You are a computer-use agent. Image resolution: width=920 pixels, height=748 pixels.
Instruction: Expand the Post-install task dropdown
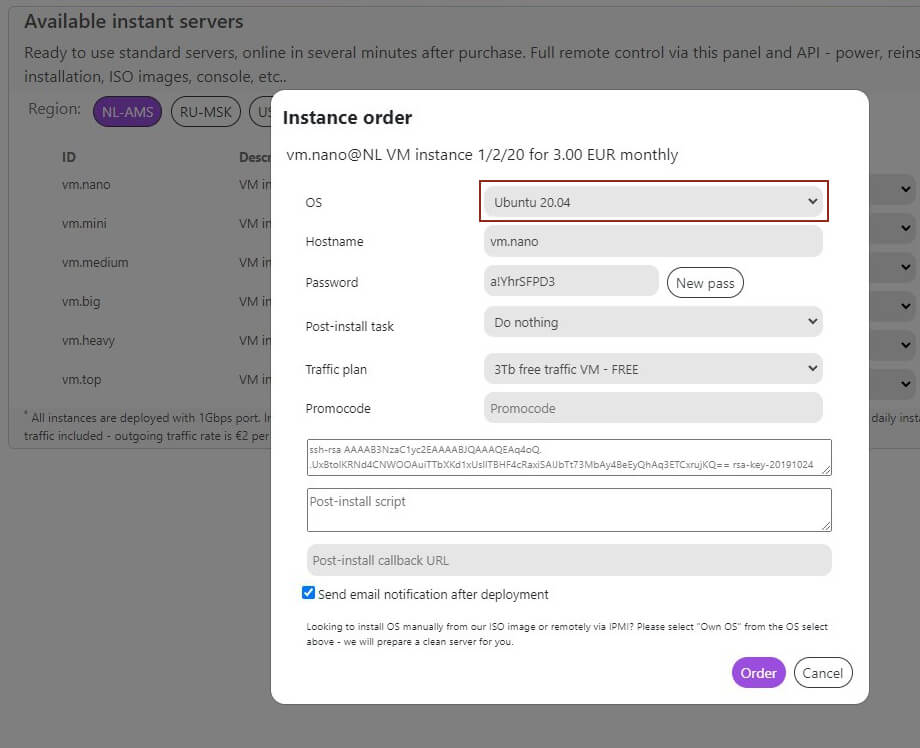tap(654, 322)
